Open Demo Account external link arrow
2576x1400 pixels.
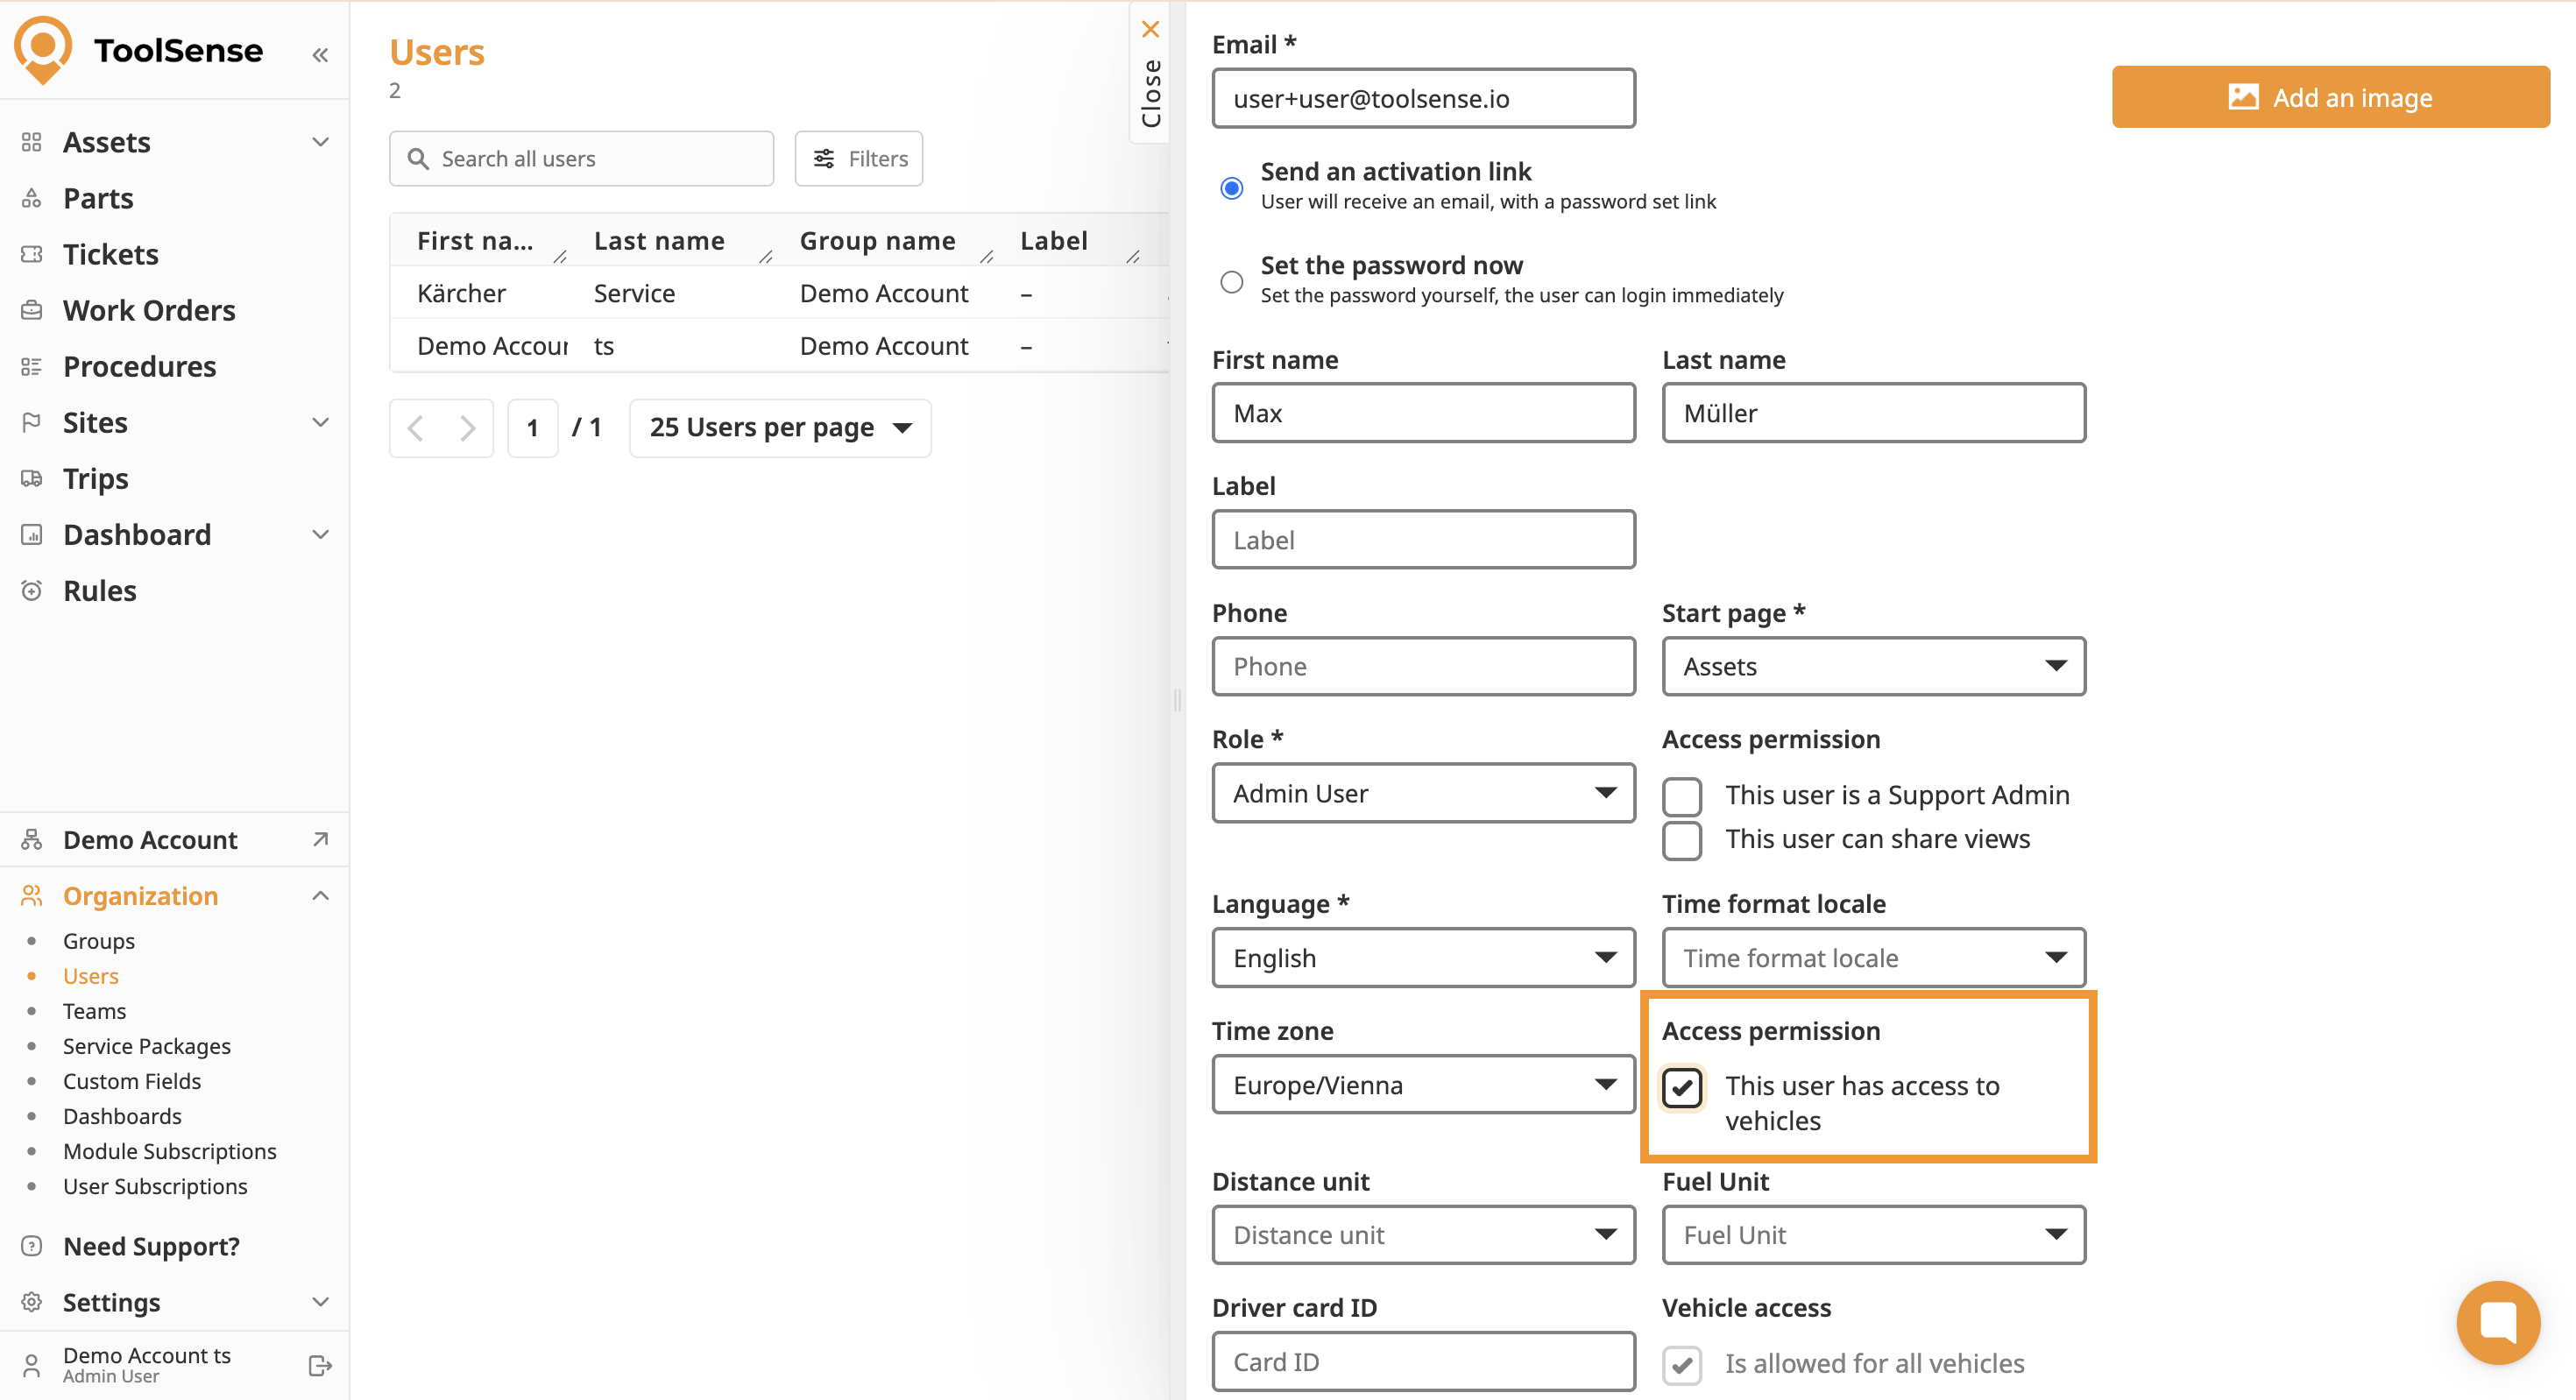(320, 839)
